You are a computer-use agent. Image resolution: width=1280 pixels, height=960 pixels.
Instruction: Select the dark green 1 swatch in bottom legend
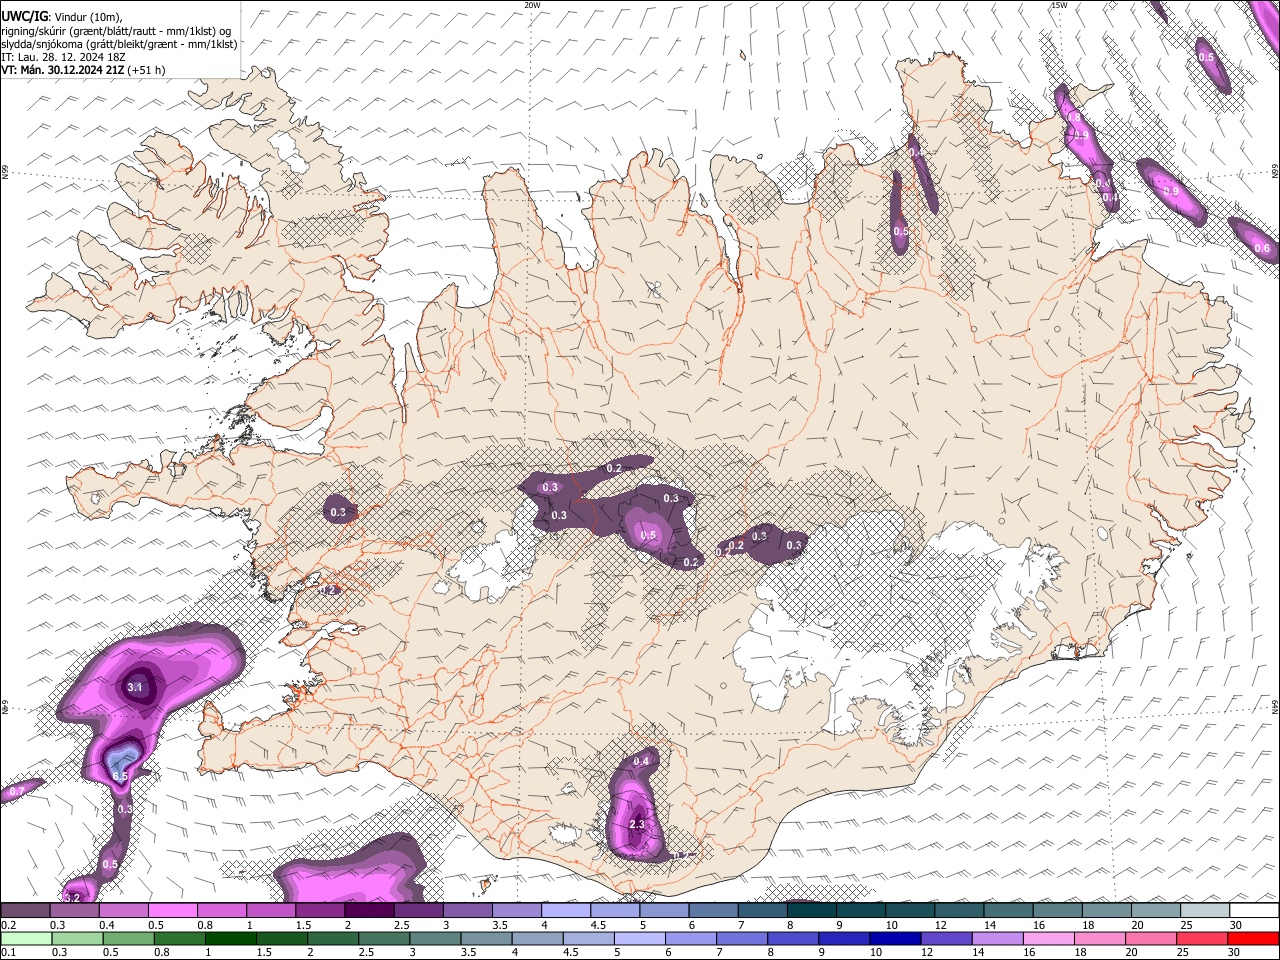point(231,938)
